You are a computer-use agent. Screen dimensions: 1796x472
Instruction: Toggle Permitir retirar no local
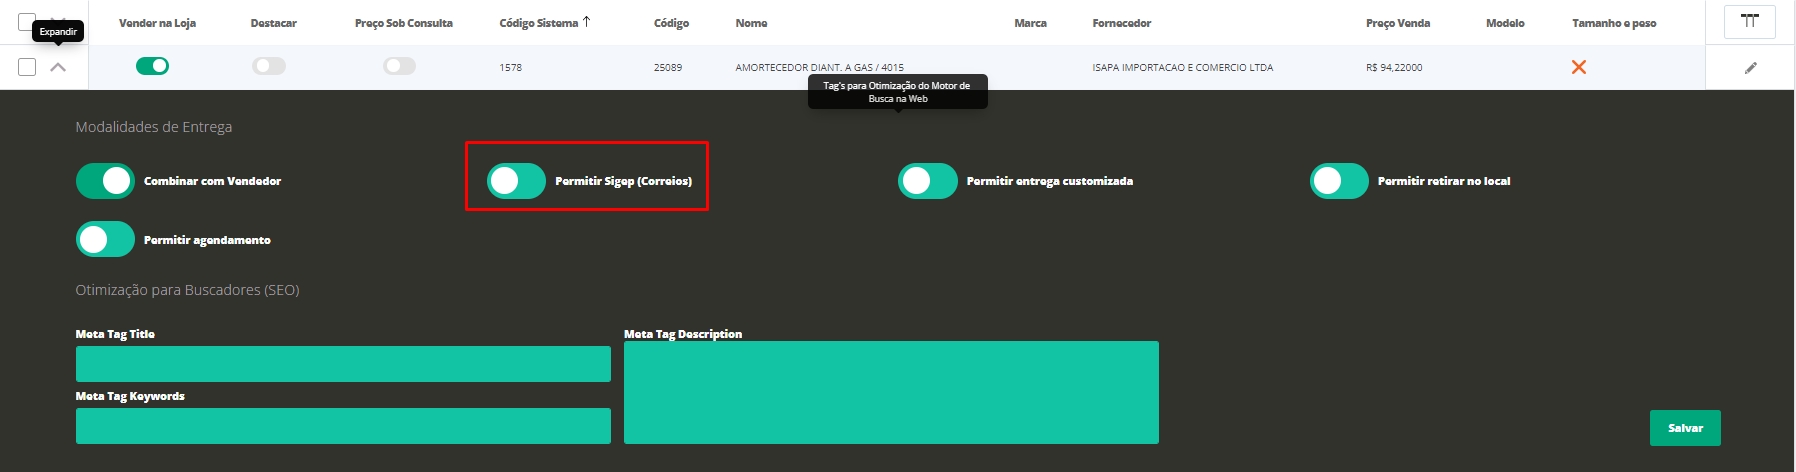pos(1338,181)
